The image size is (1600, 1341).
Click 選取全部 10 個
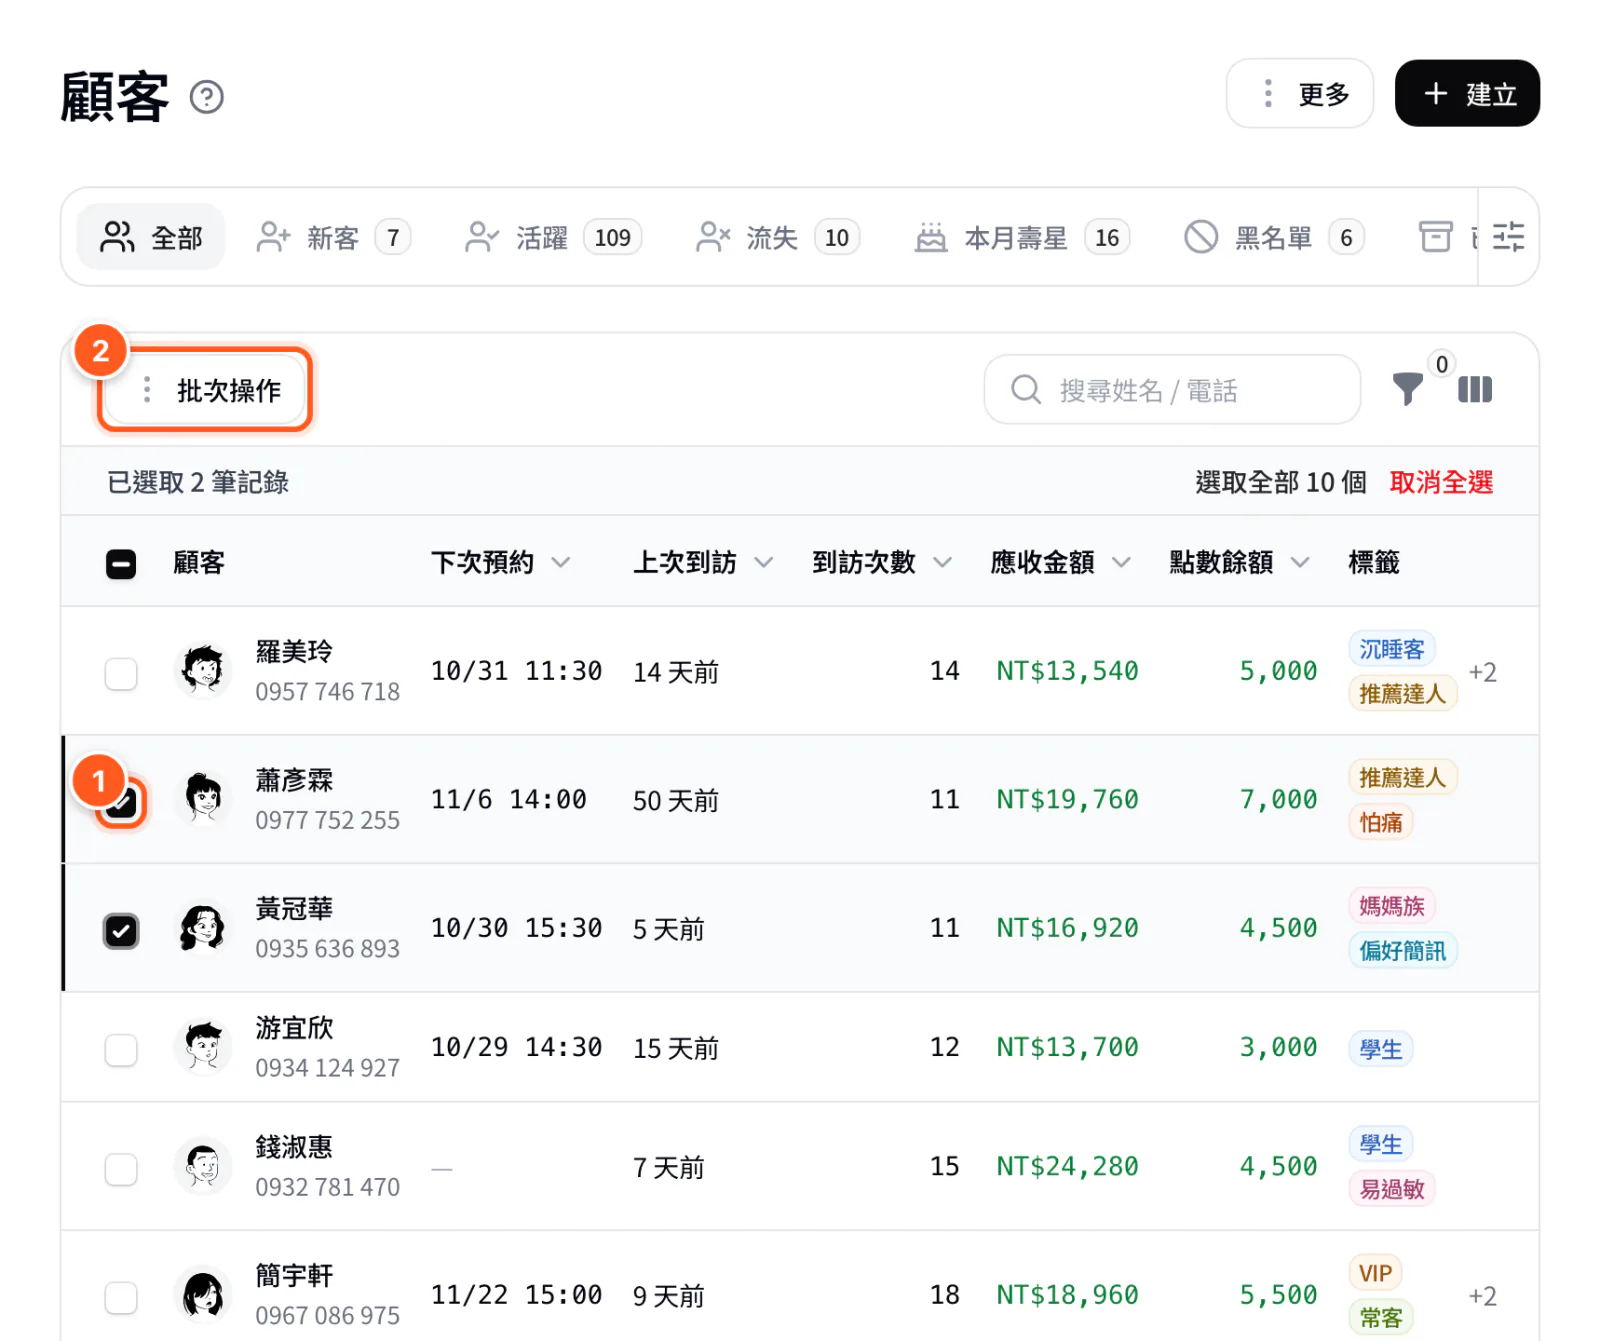pyautogui.click(x=1281, y=482)
